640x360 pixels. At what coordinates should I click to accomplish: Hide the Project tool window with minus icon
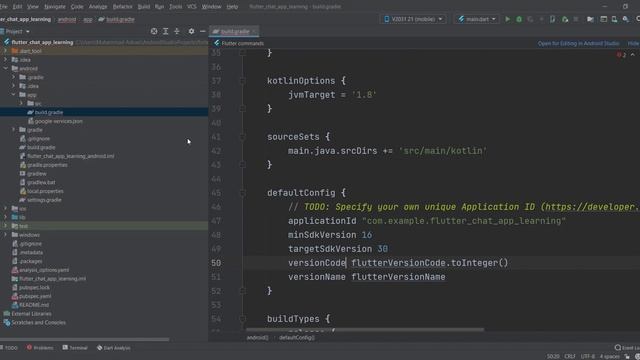[202, 31]
